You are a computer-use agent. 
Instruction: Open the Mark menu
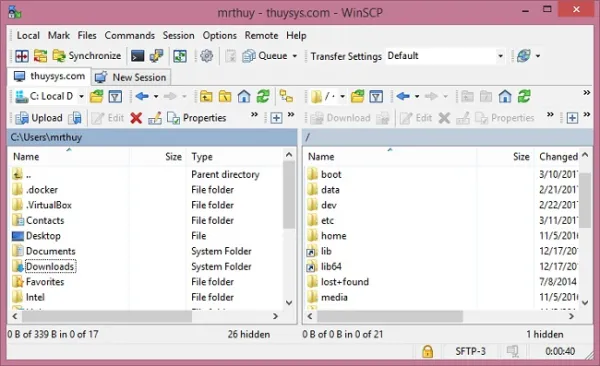(59, 36)
